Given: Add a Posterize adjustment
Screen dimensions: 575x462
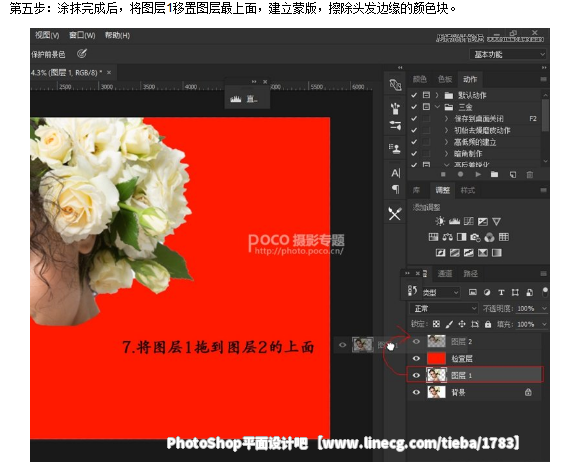Looking at the screenshot, I should (455, 253).
